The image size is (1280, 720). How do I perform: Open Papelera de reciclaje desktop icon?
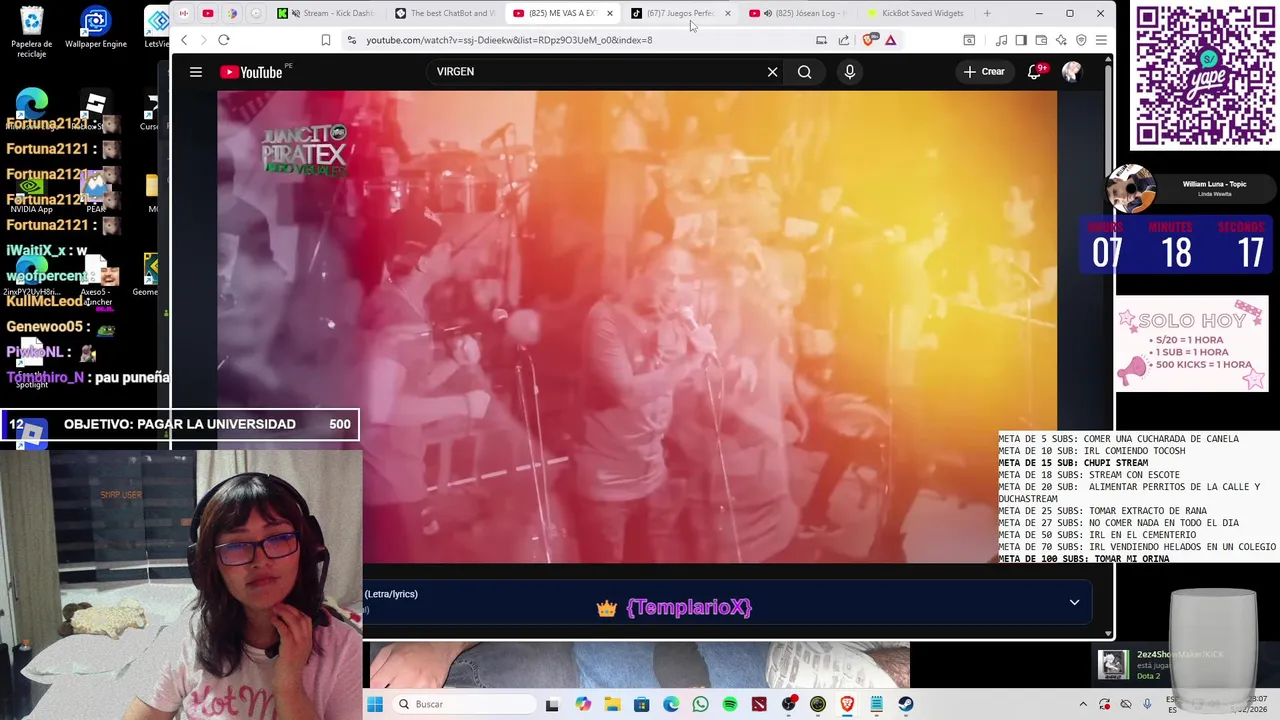32,32
